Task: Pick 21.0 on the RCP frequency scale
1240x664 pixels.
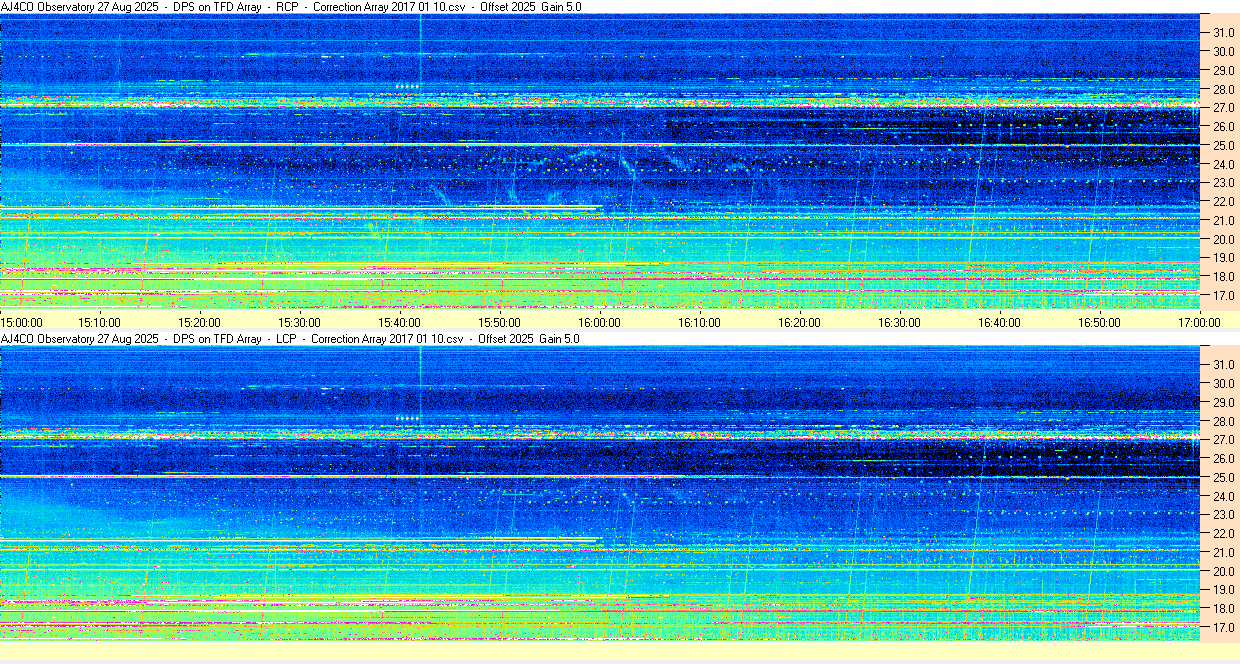Action: 1224,221
